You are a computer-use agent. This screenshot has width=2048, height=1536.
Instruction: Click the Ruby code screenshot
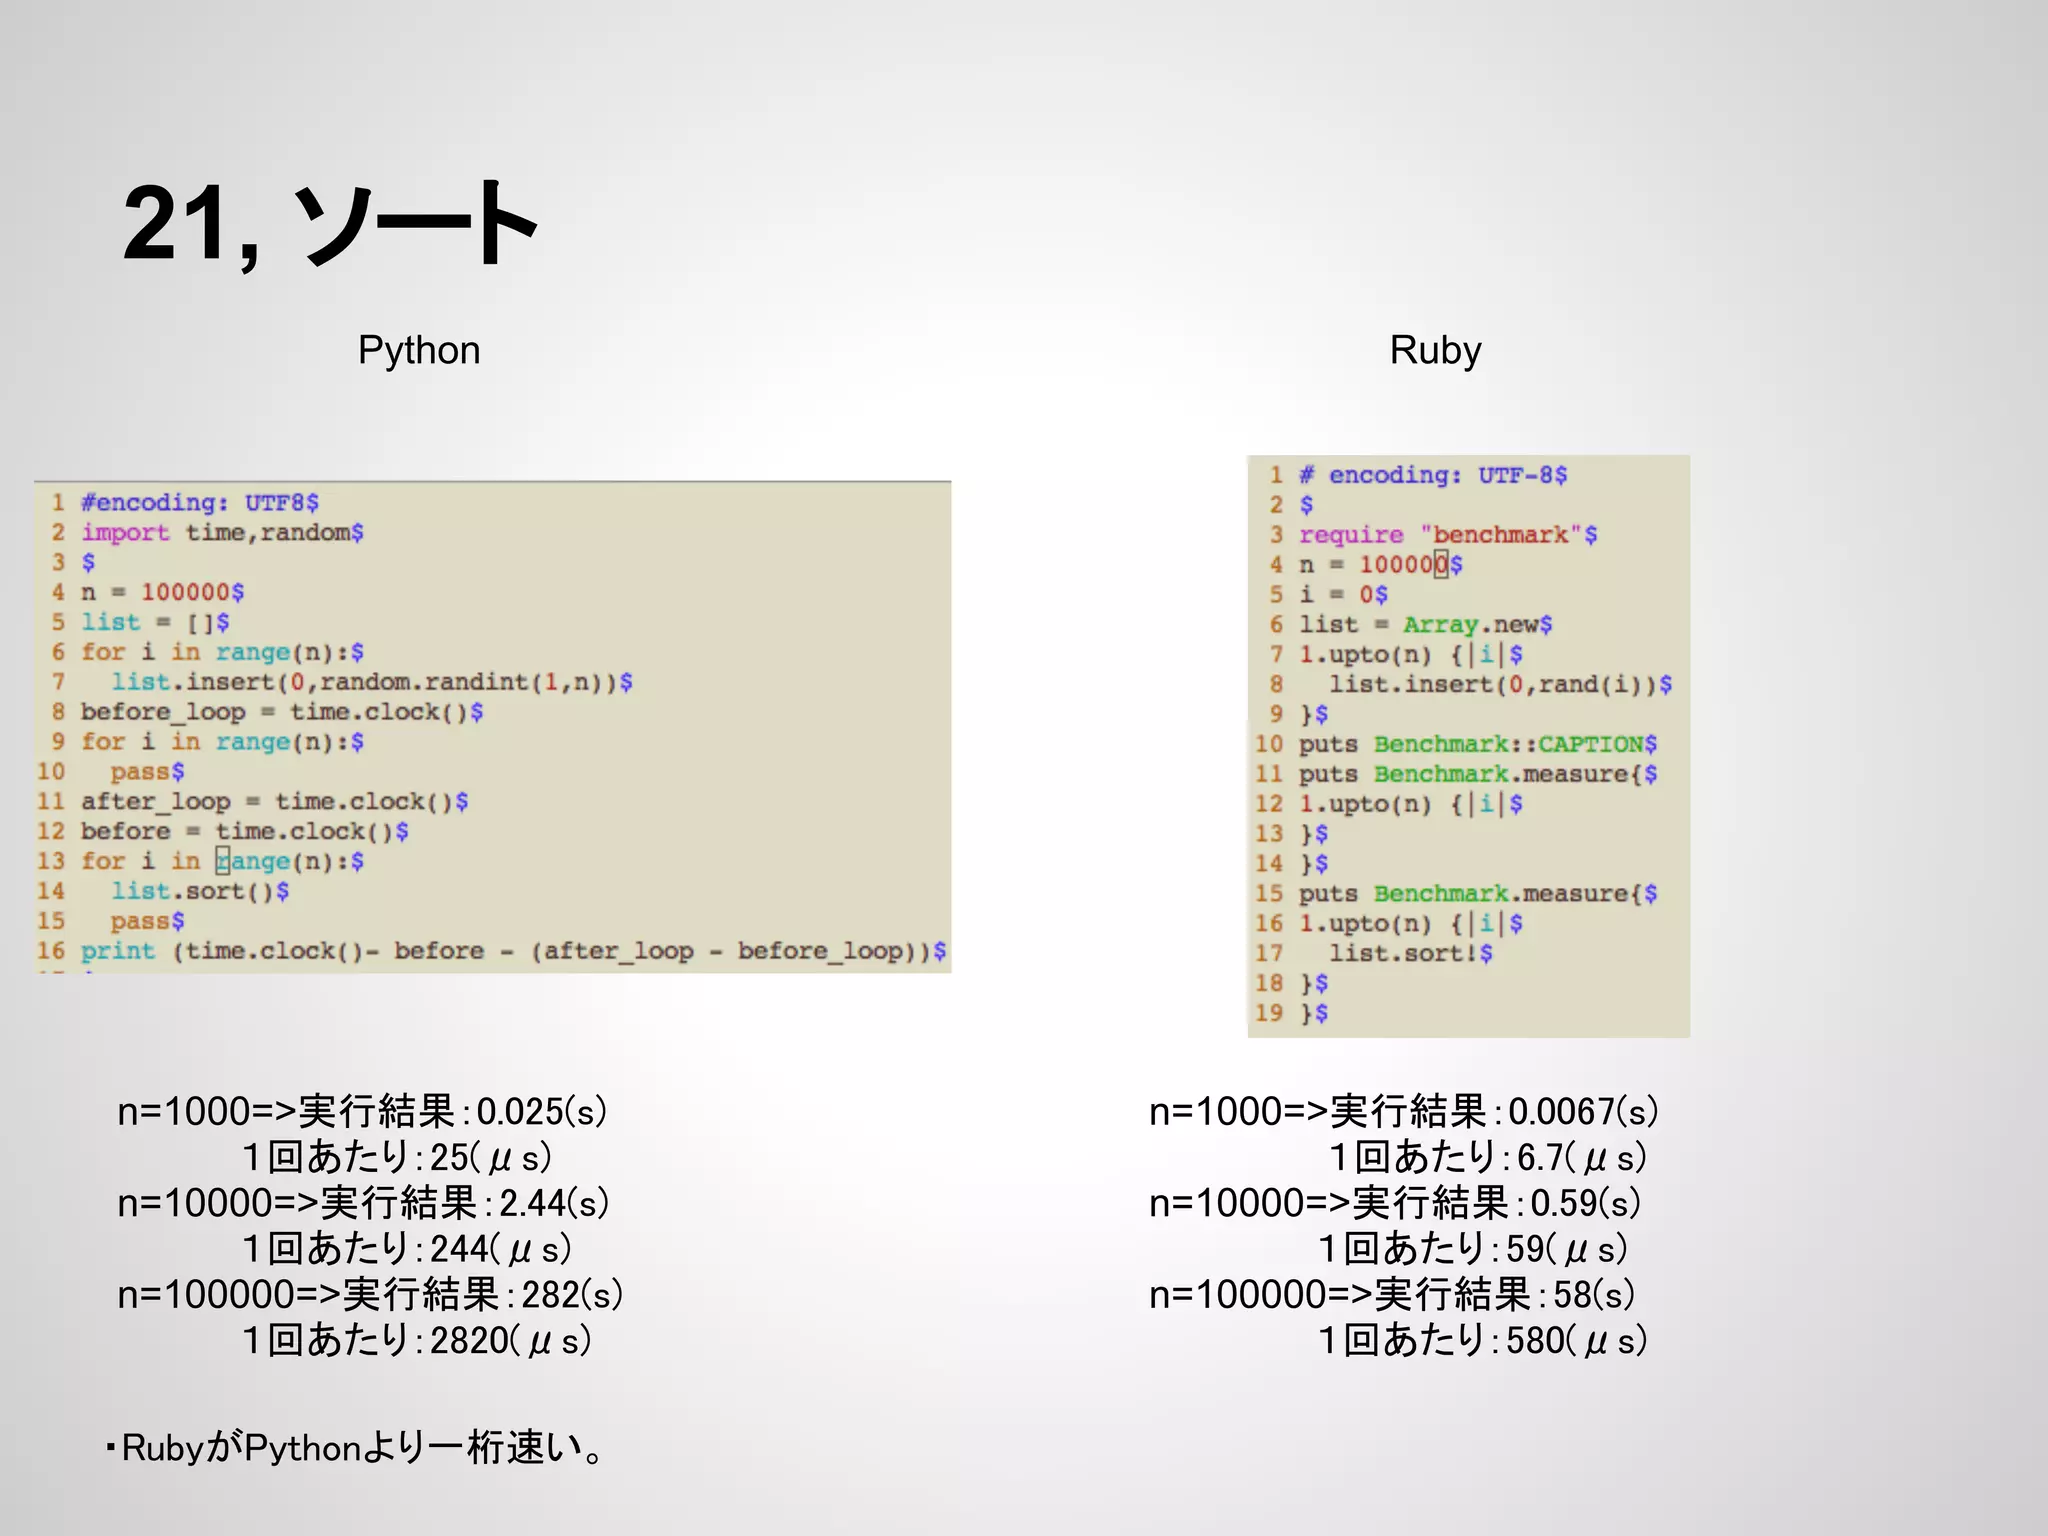pyautogui.click(x=1468, y=746)
